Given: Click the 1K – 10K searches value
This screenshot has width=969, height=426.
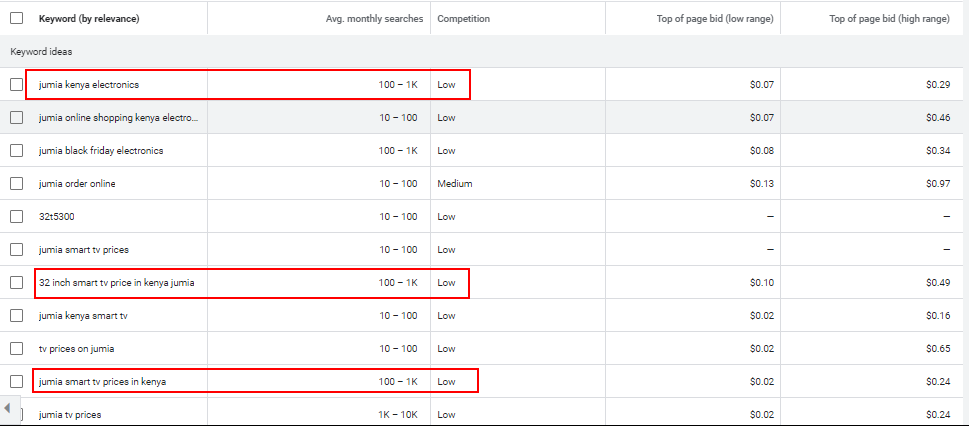Looking at the screenshot, I should click(x=397, y=414).
